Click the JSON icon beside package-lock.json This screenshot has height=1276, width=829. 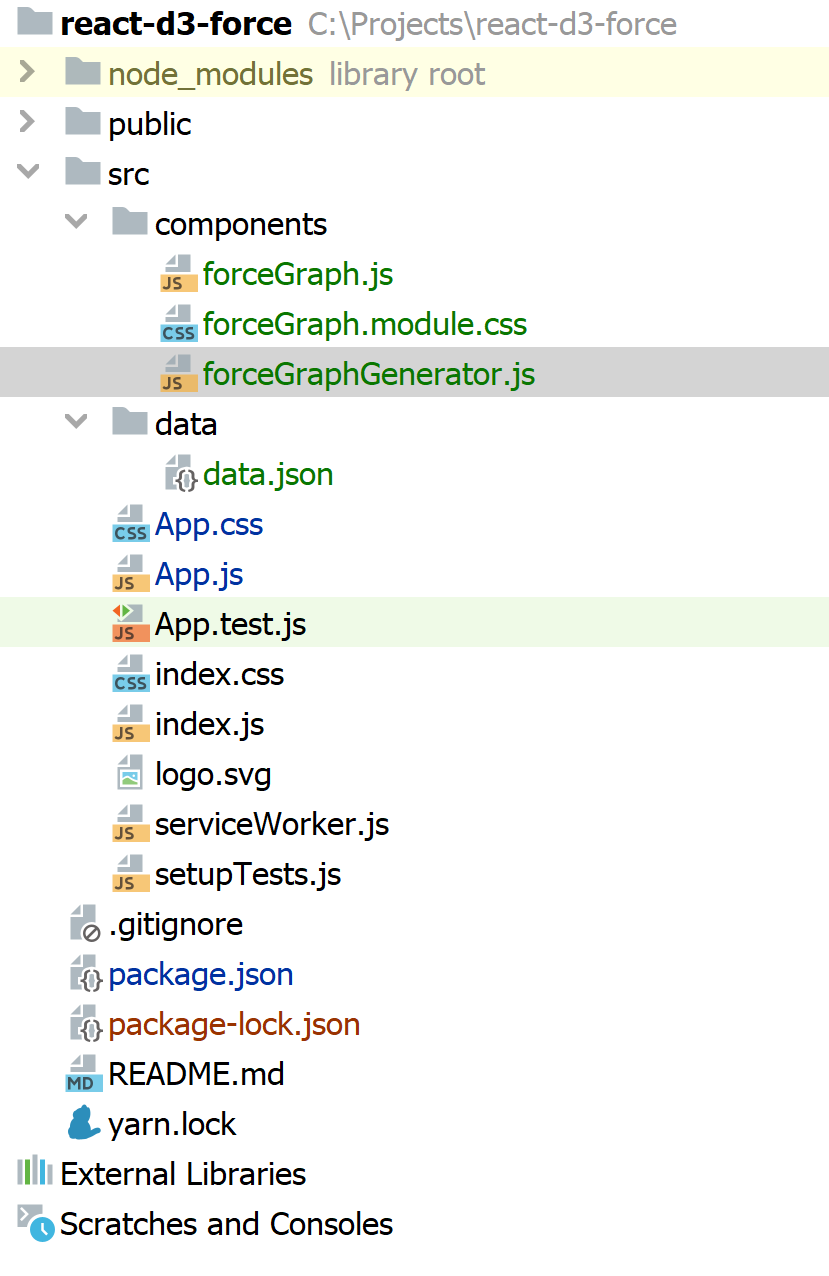click(86, 1023)
